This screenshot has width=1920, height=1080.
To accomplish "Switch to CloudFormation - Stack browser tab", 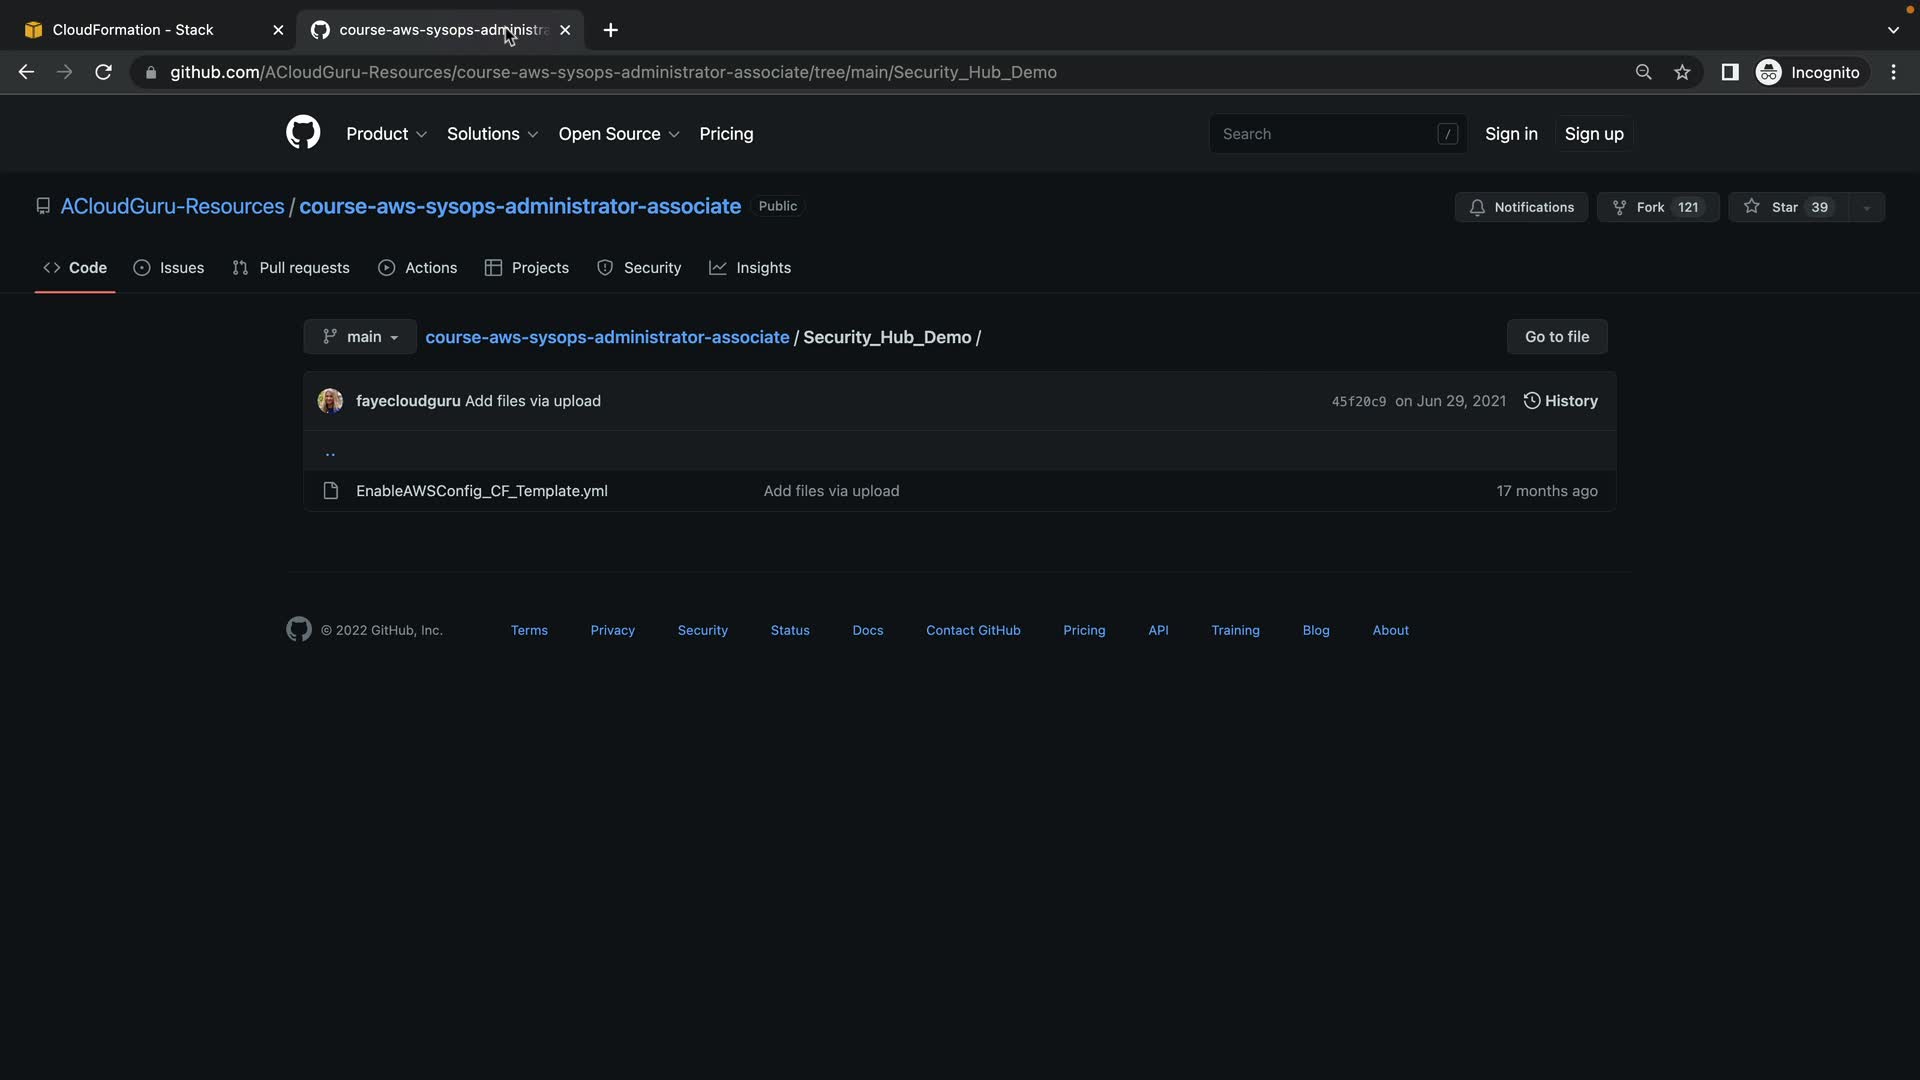I will (x=133, y=30).
